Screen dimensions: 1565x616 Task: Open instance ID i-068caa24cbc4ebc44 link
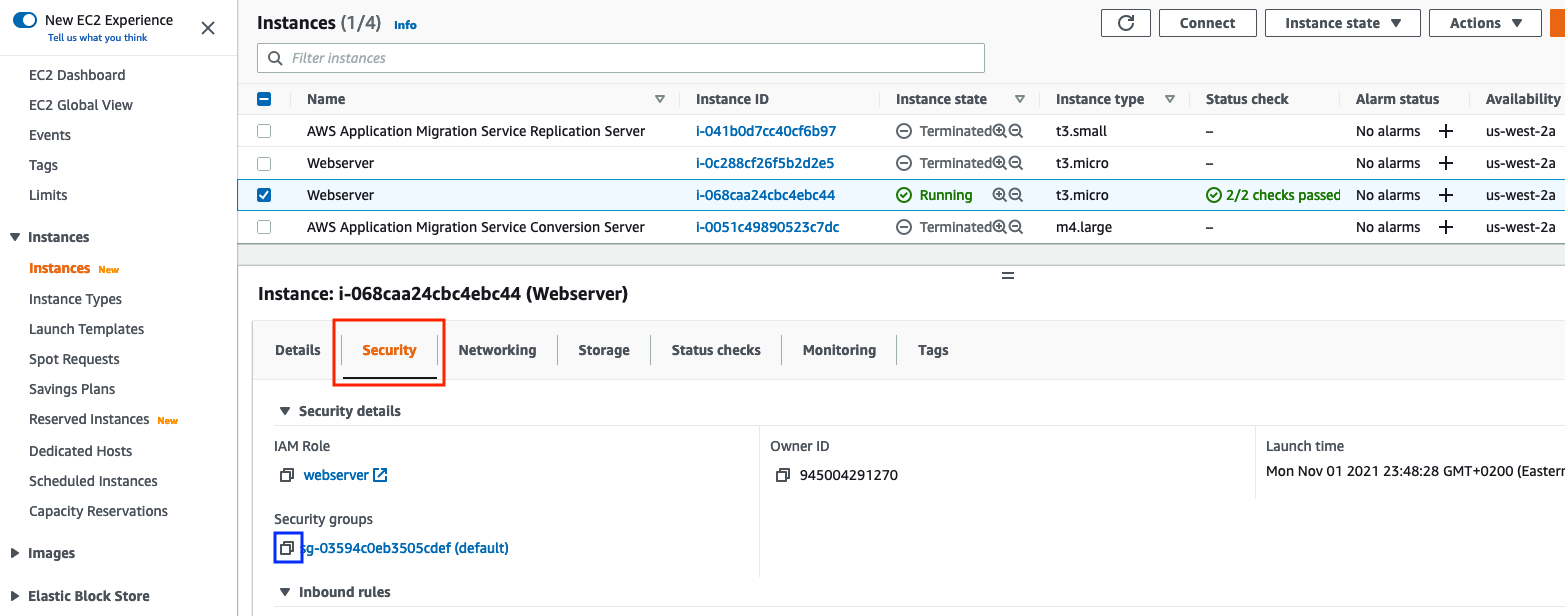(766, 195)
